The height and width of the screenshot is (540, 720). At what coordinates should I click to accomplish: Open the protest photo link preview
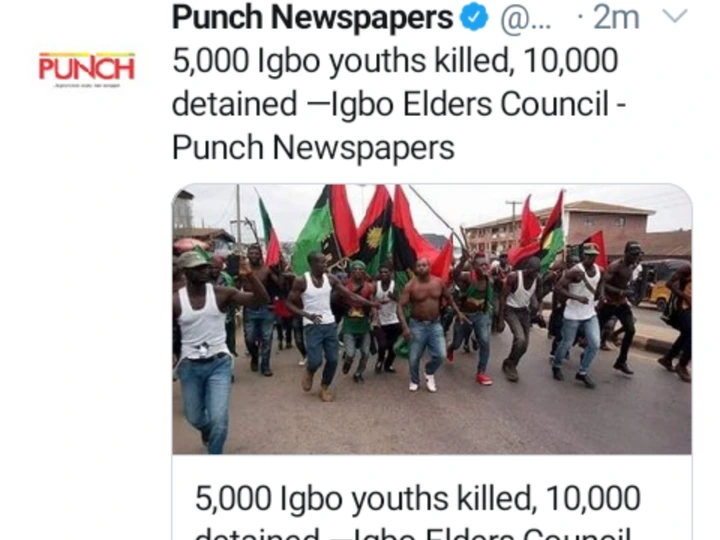coord(432,319)
